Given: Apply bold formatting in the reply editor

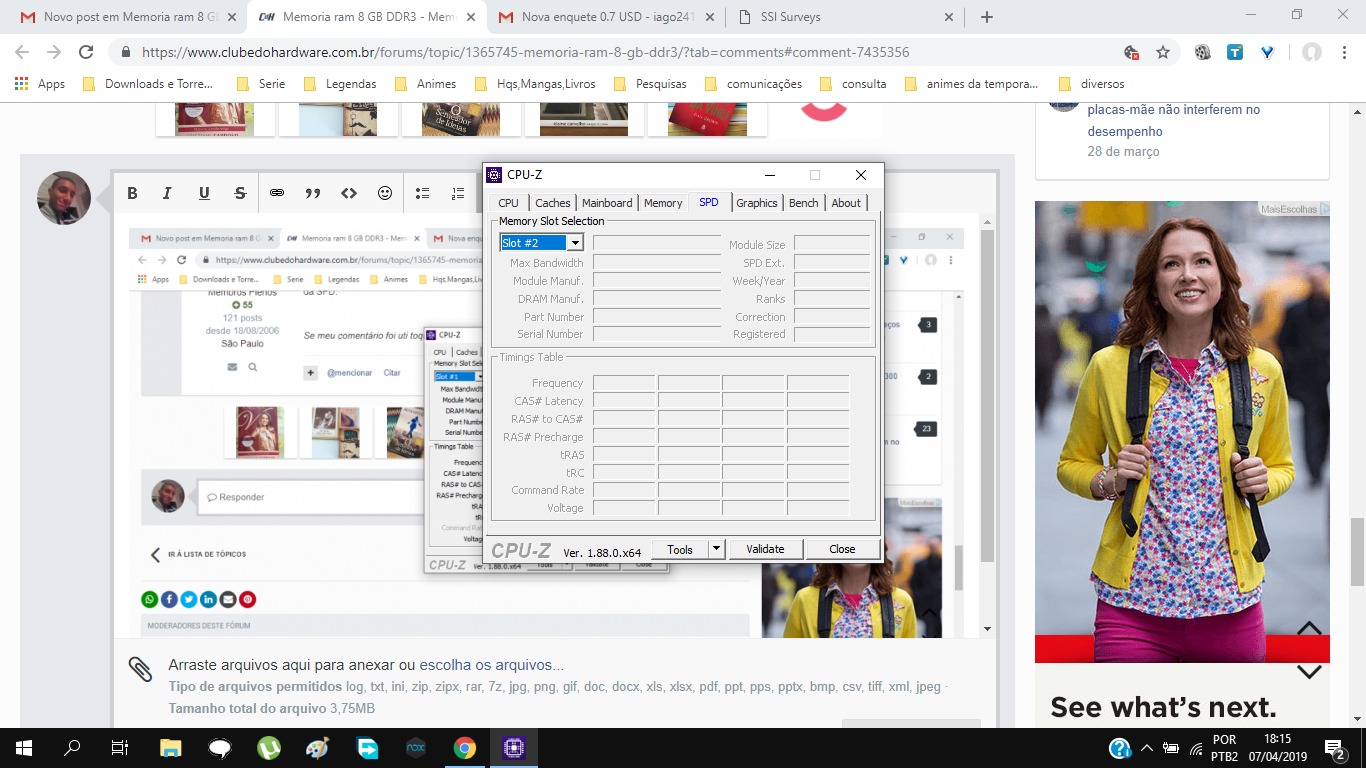Looking at the screenshot, I should (132, 194).
